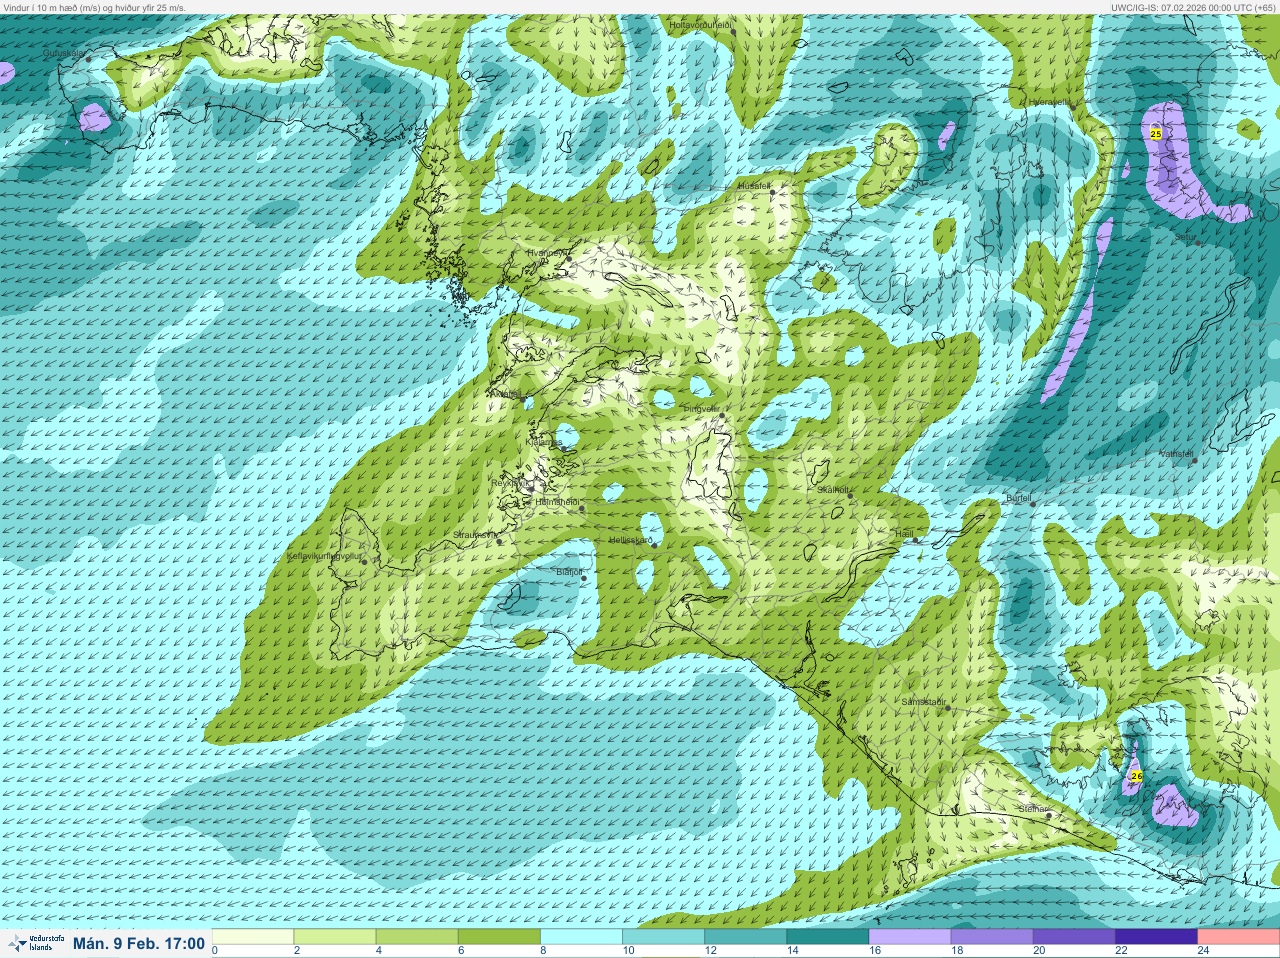Select the 18–20 m/s medium purple legend swatch
1280x958 pixels.
click(992, 936)
